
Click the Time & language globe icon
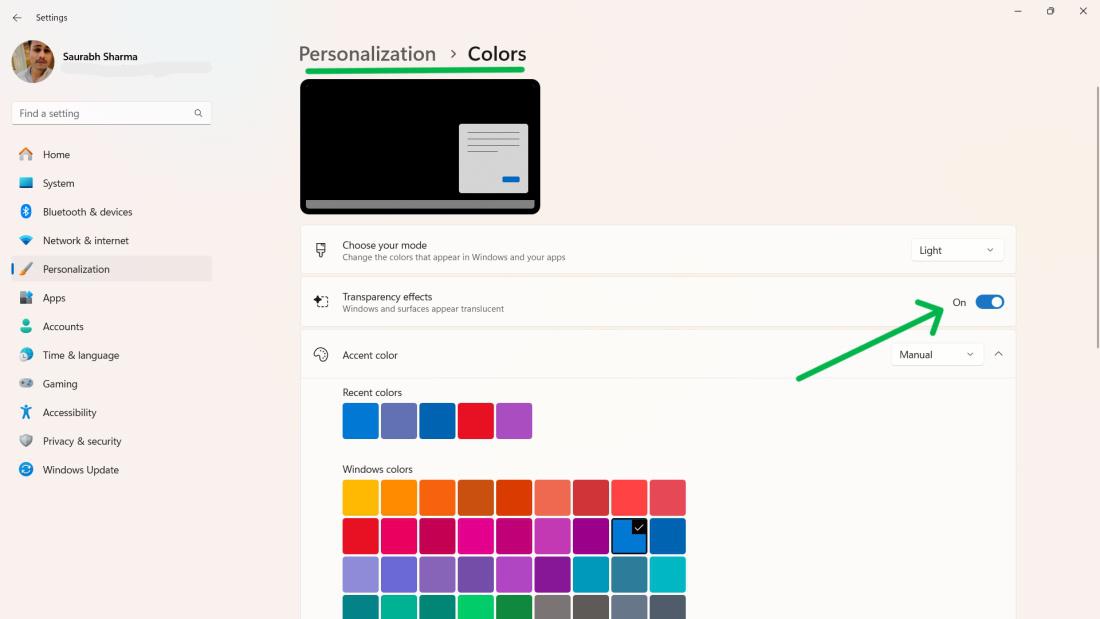[x=26, y=355]
